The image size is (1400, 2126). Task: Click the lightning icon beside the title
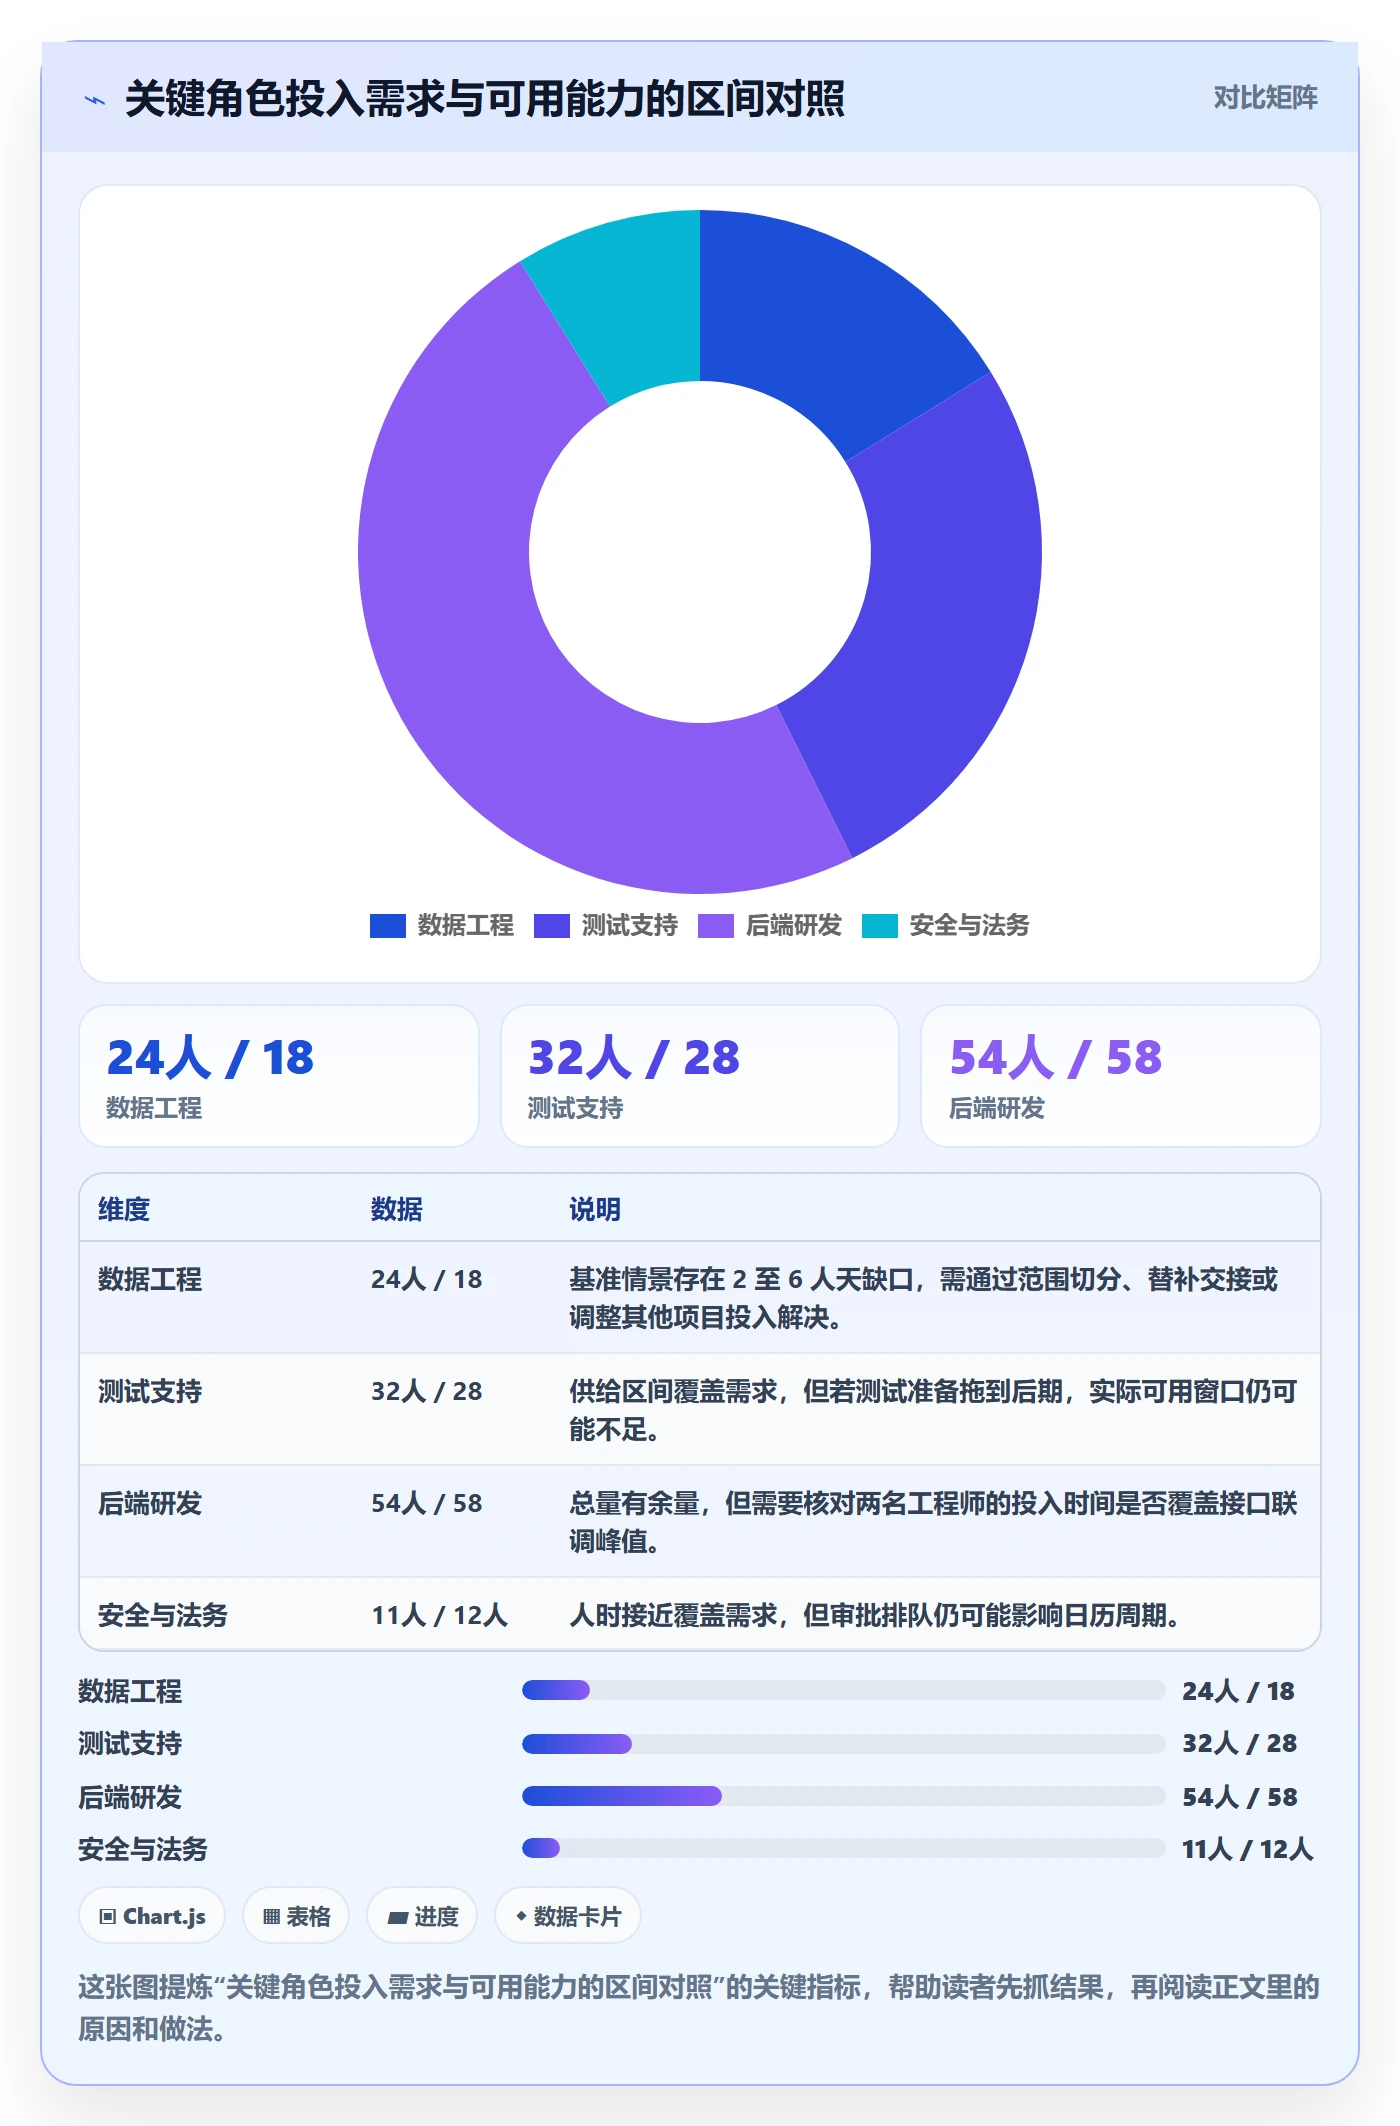tap(95, 100)
